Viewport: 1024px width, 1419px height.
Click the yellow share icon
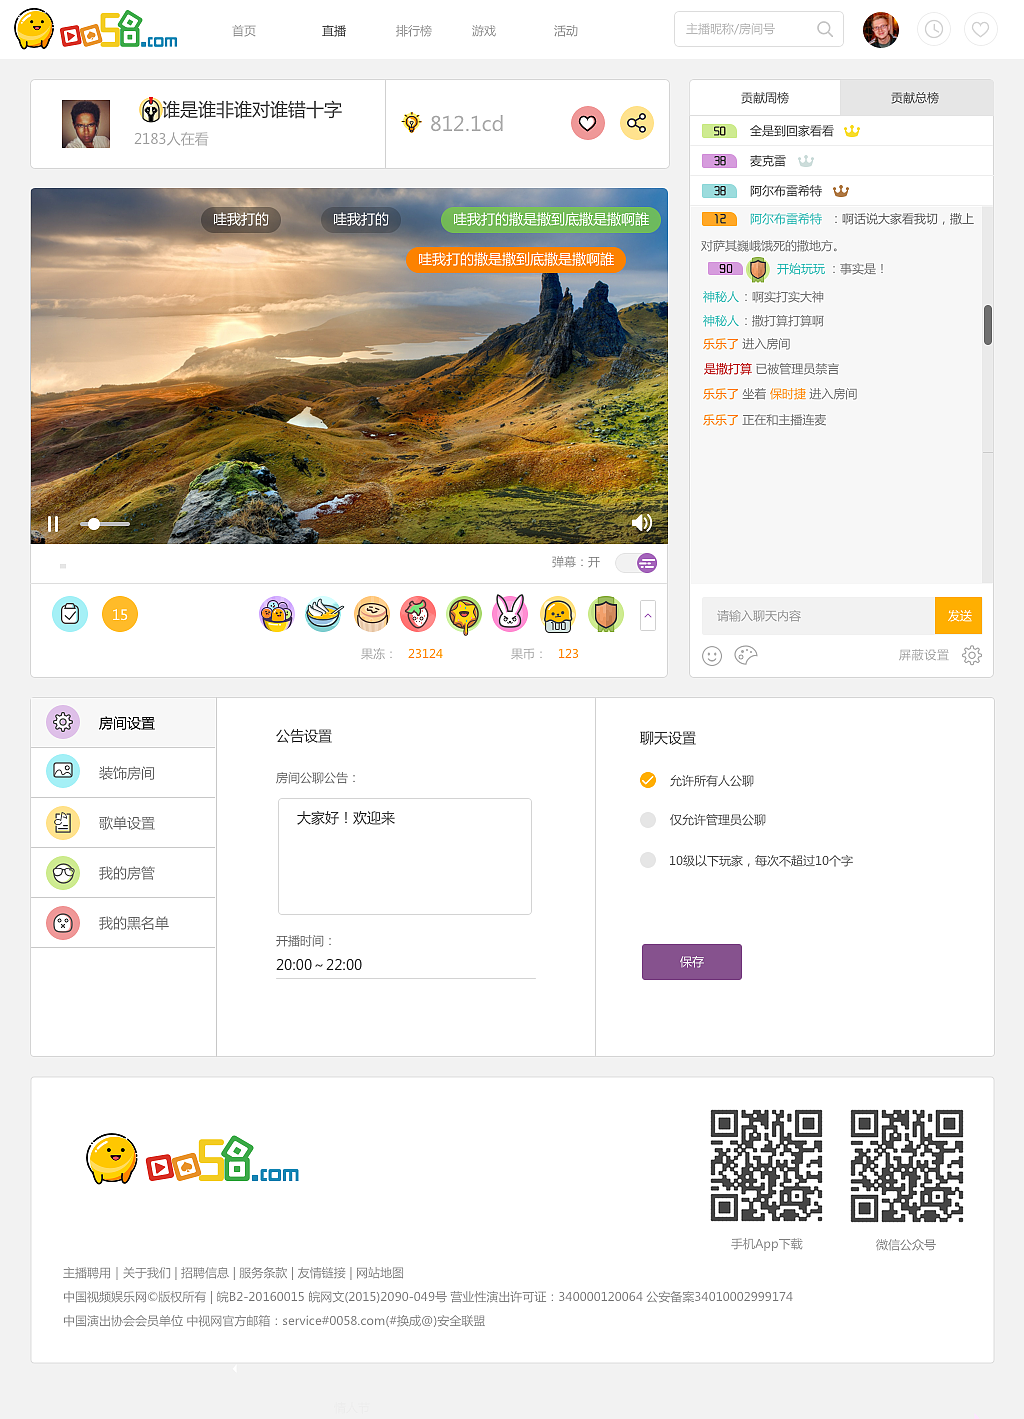tap(636, 123)
